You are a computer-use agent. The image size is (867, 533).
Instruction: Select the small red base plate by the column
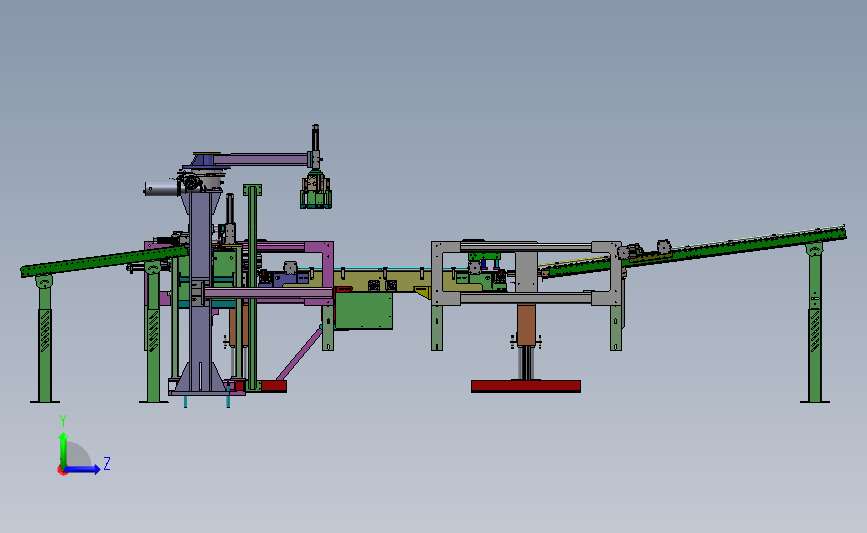(x=273, y=386)
